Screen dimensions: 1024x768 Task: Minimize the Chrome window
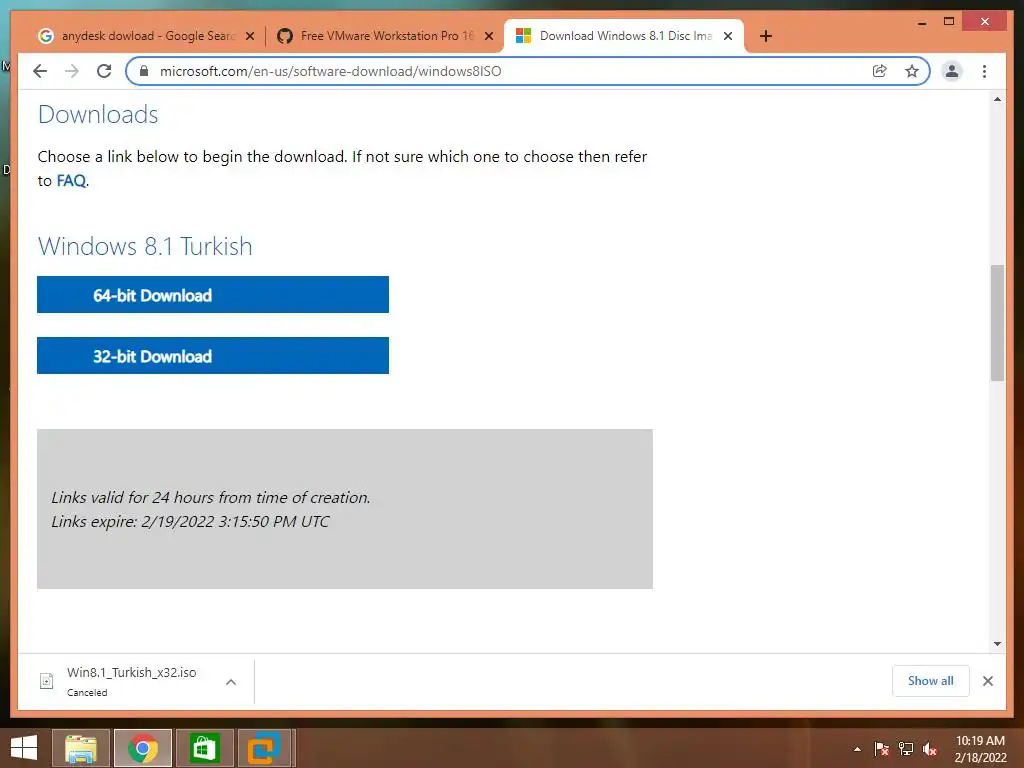point(922,22)
